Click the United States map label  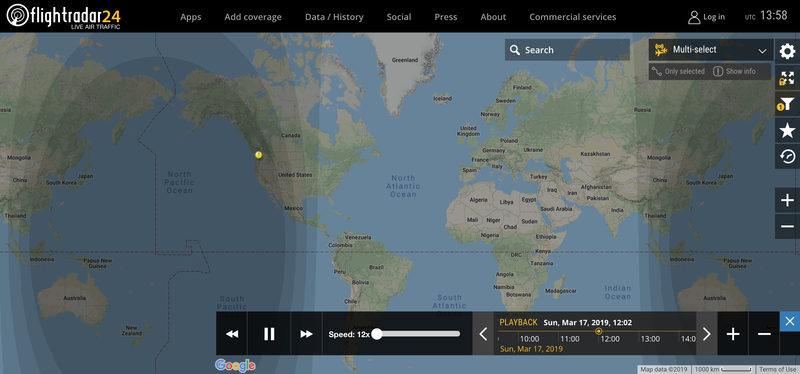295,175
